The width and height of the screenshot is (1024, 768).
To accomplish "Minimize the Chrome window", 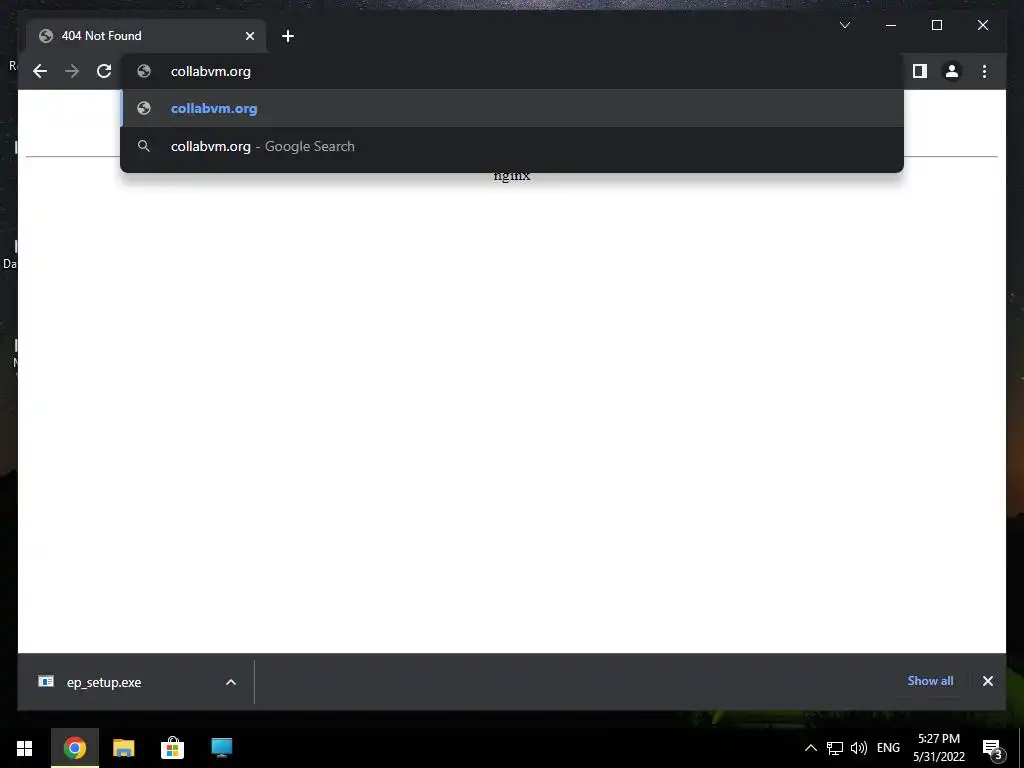I will 891,25.
